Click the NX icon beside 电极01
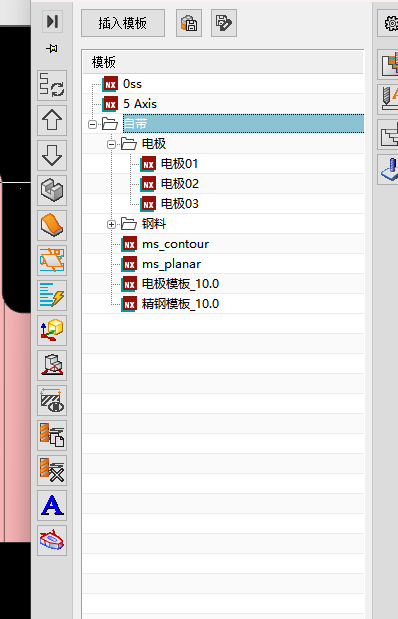The image size is (398, 619). (x=148, y=164)
